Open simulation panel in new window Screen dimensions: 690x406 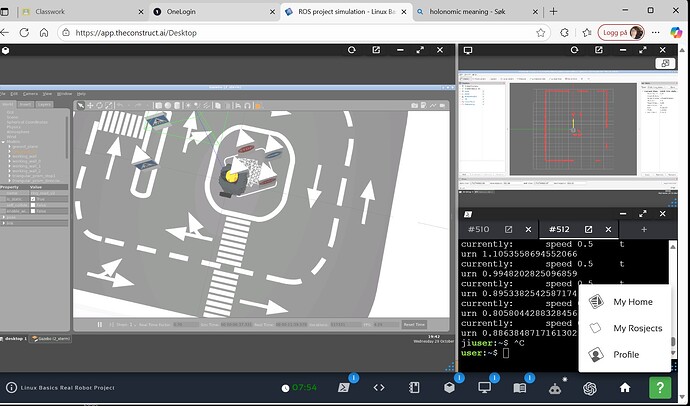[376, 50]
